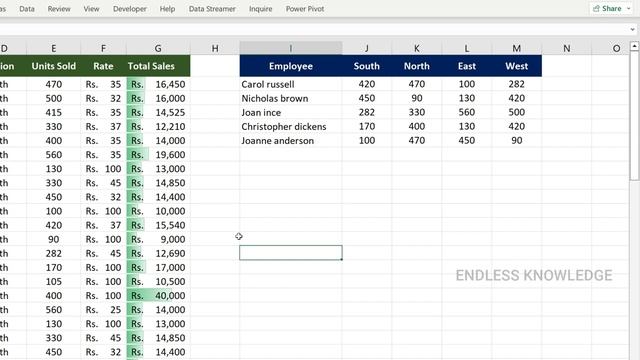Image resolution: width=640 pixels, height=360 pixels.
Task: Open the Help tab
Action: coord(167,9)
